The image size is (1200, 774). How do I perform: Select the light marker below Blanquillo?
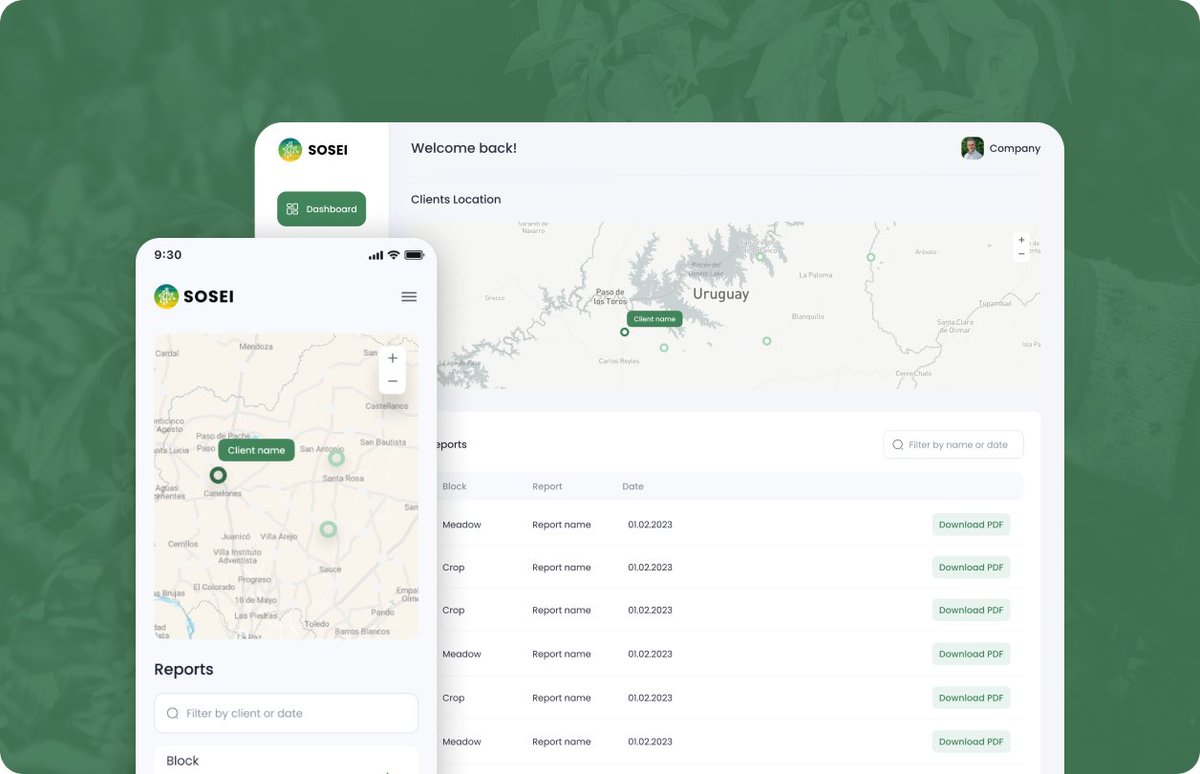click(x=767, y=341)
